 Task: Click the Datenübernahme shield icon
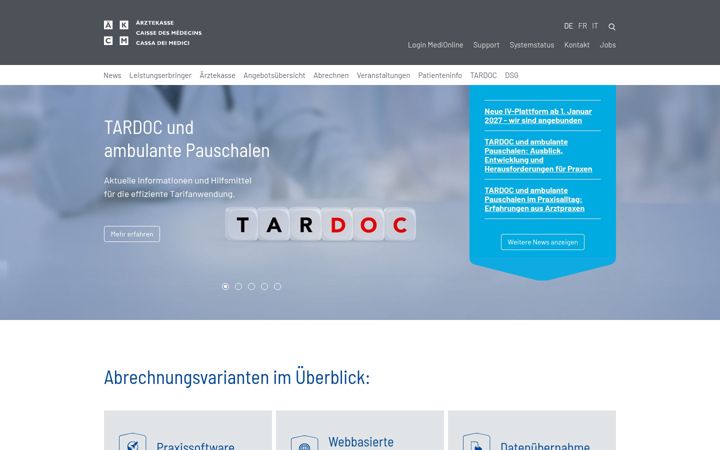476,442
